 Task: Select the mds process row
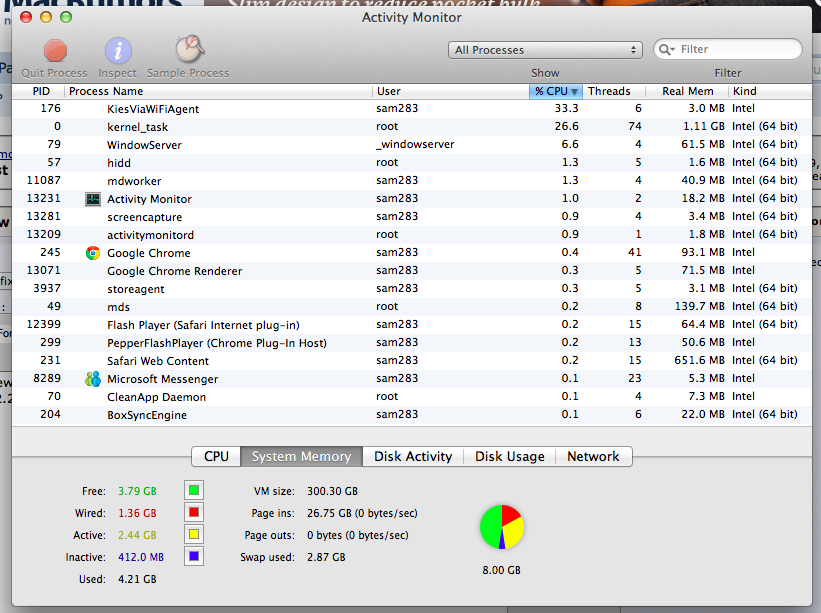coord(412,307)
